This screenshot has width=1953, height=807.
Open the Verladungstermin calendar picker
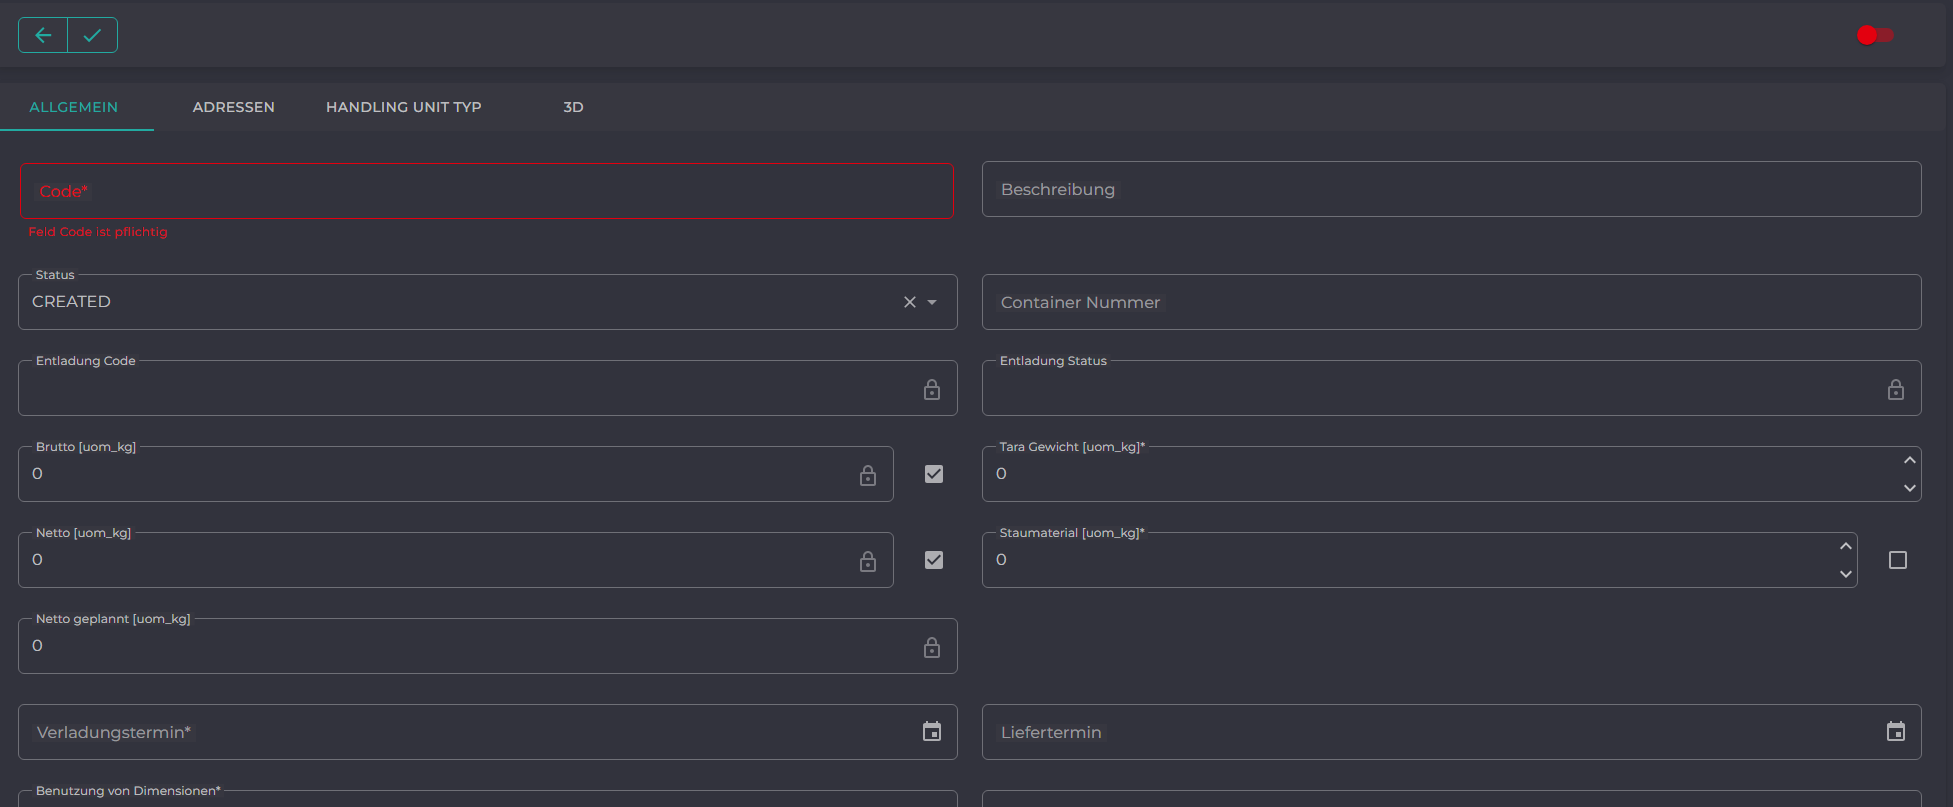coord(932,732)
